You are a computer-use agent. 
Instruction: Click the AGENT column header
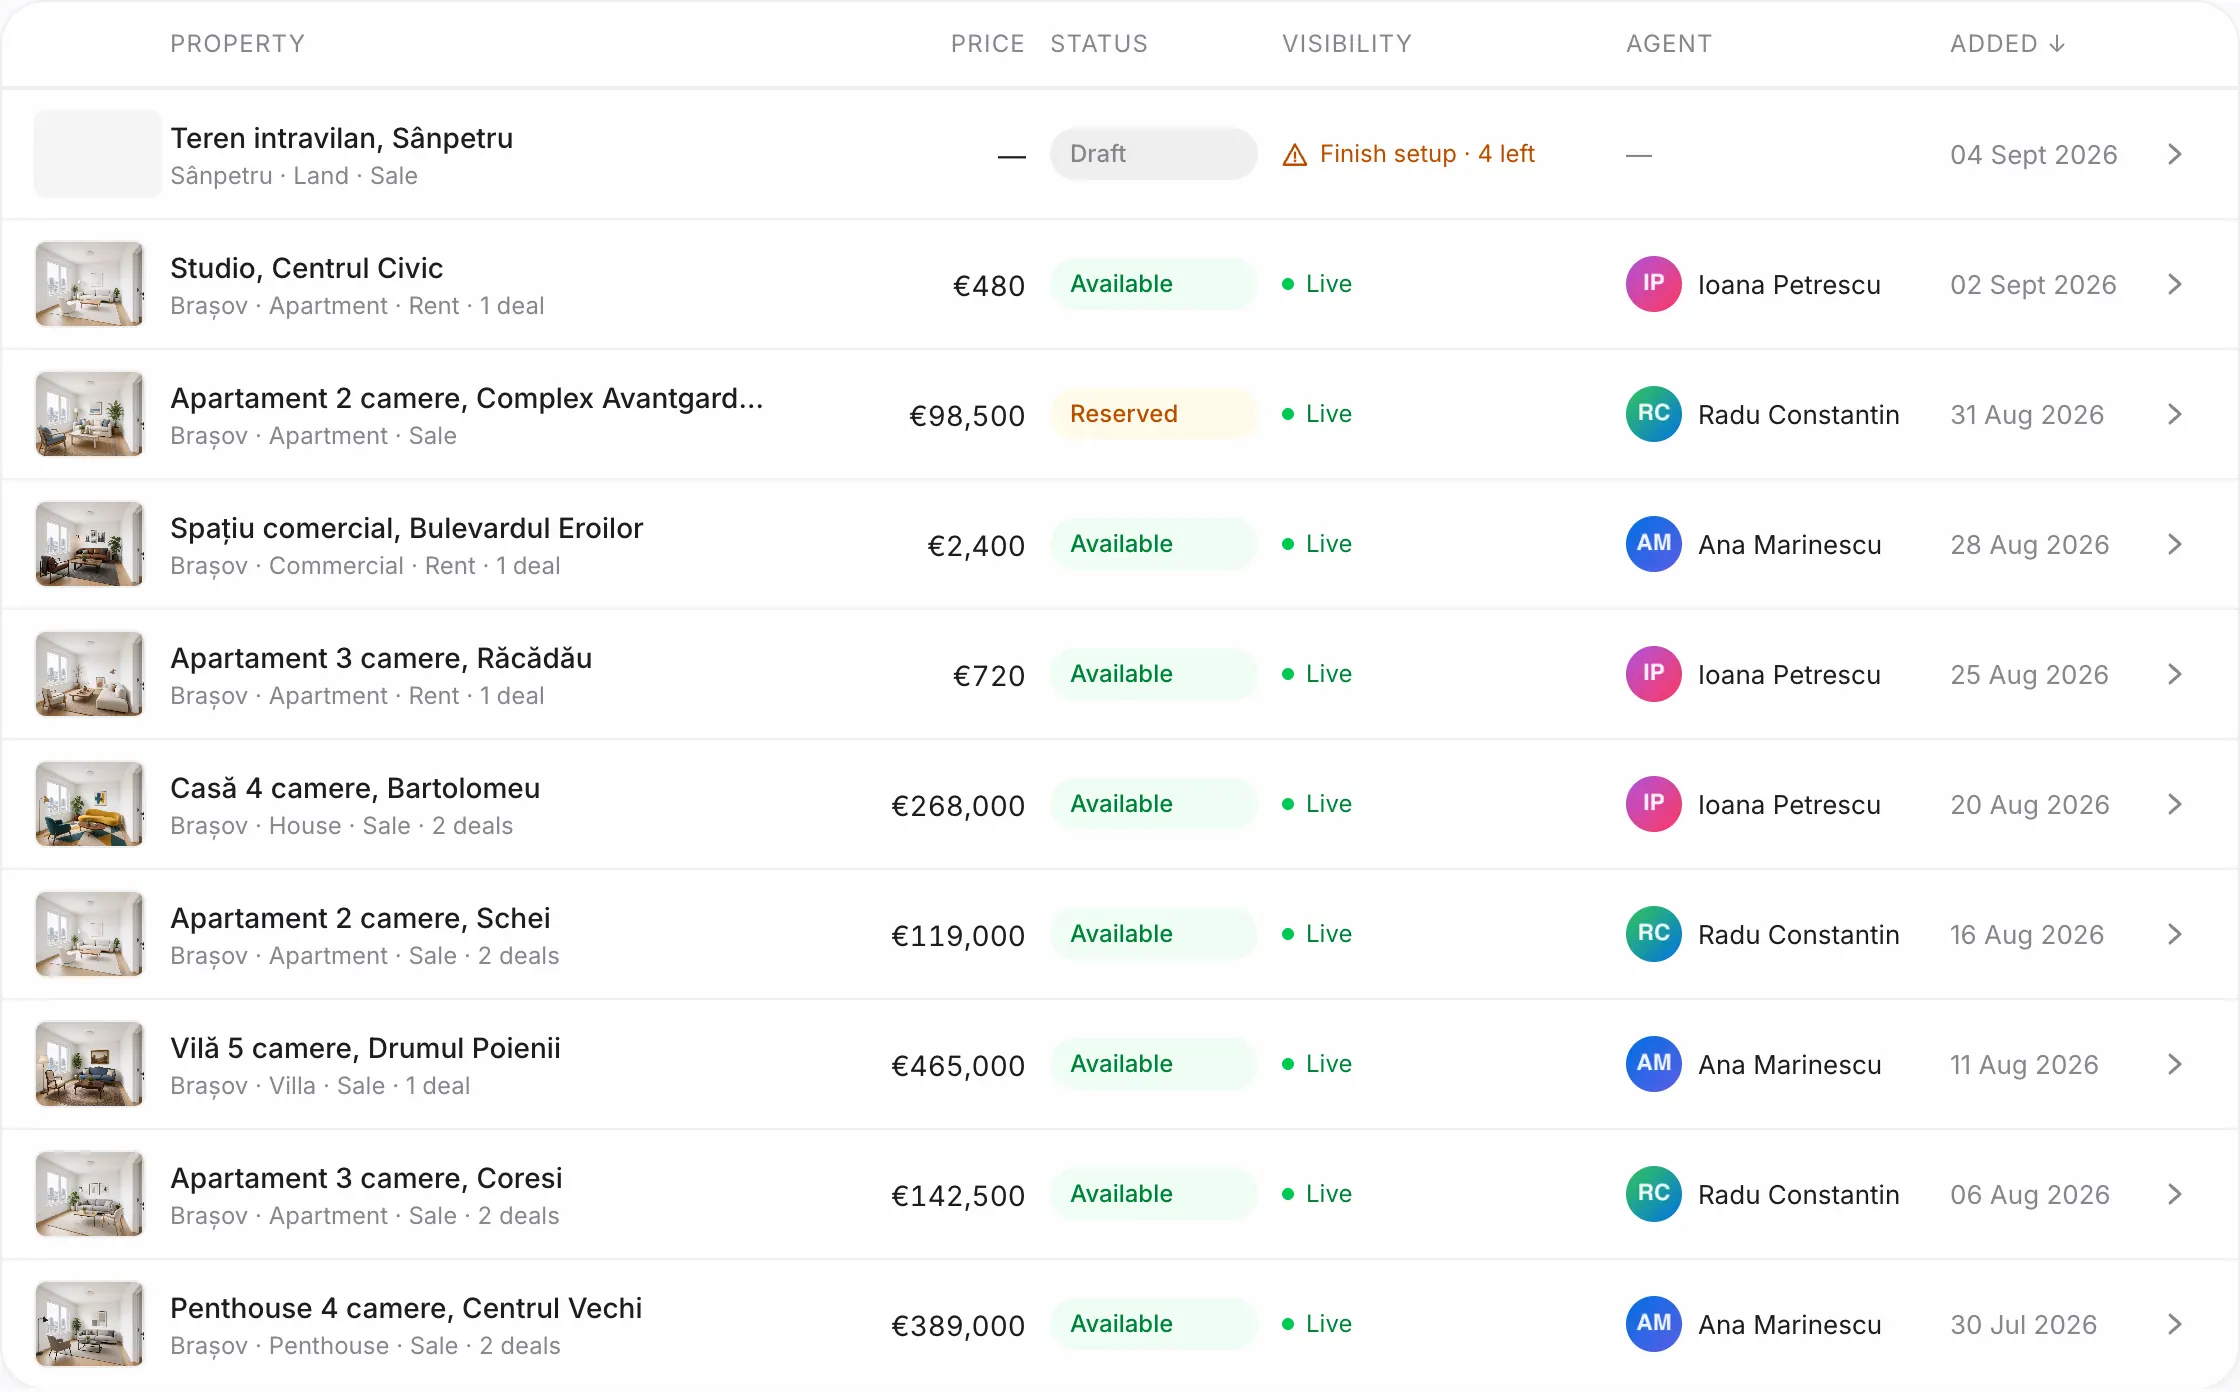1669,44
